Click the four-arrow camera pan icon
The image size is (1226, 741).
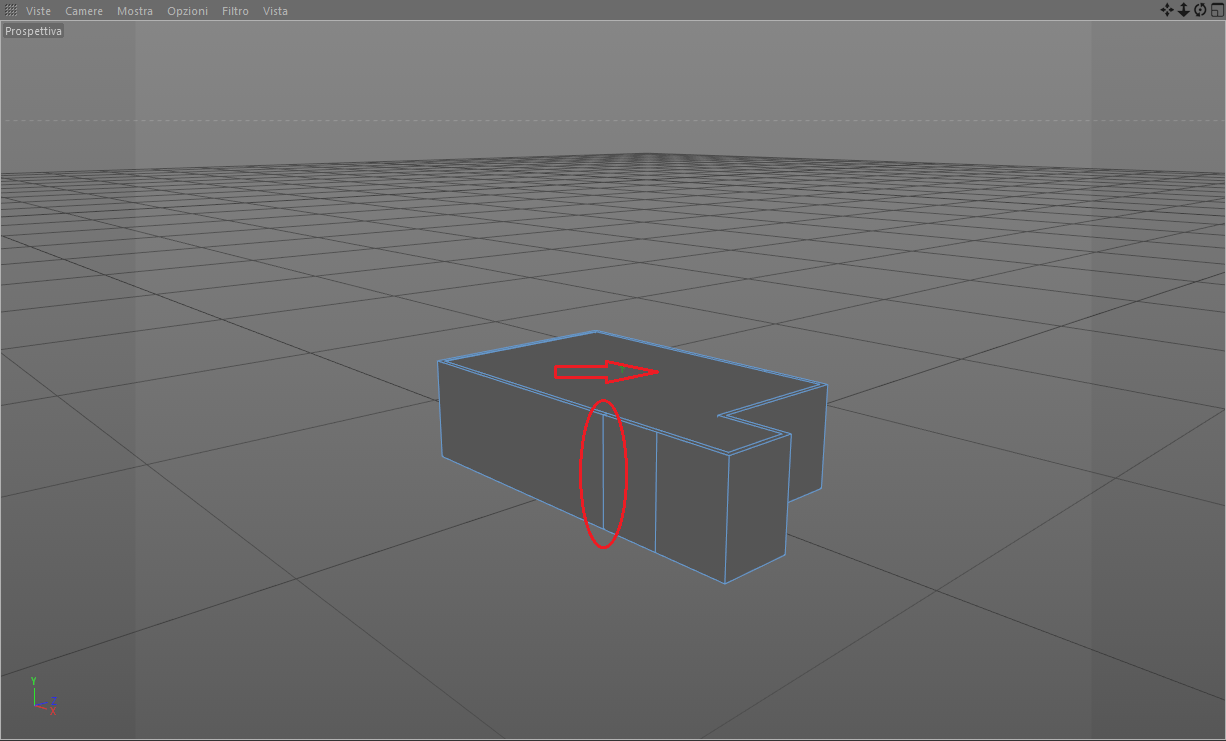coord(1166,10)
